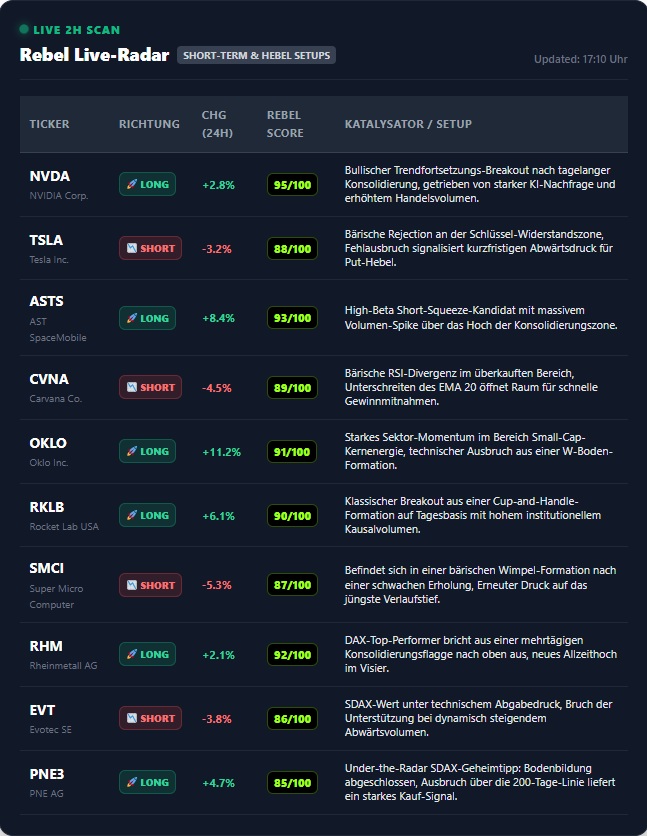This screenshot has height=836, width=647.
Task: Click the 90/100 Rebel score badge
Action: pyautogui.click(x=292, y=516)
